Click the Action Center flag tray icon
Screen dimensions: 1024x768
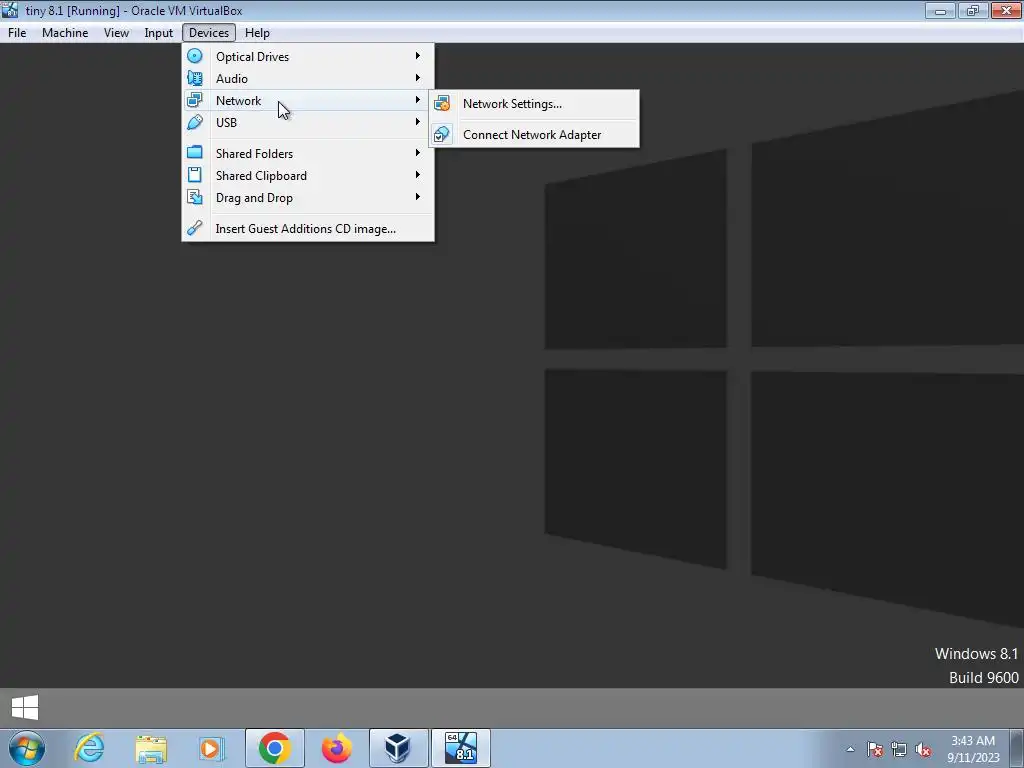875,749
